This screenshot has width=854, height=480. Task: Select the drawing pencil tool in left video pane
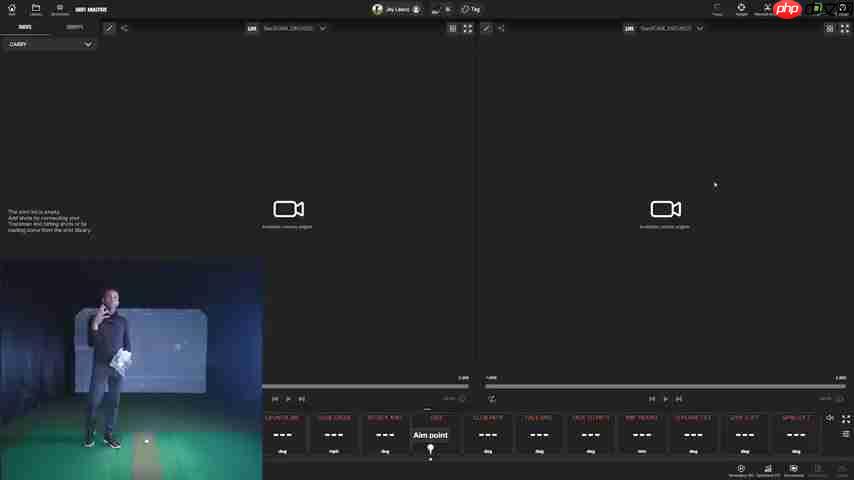[x=109, y=28]
